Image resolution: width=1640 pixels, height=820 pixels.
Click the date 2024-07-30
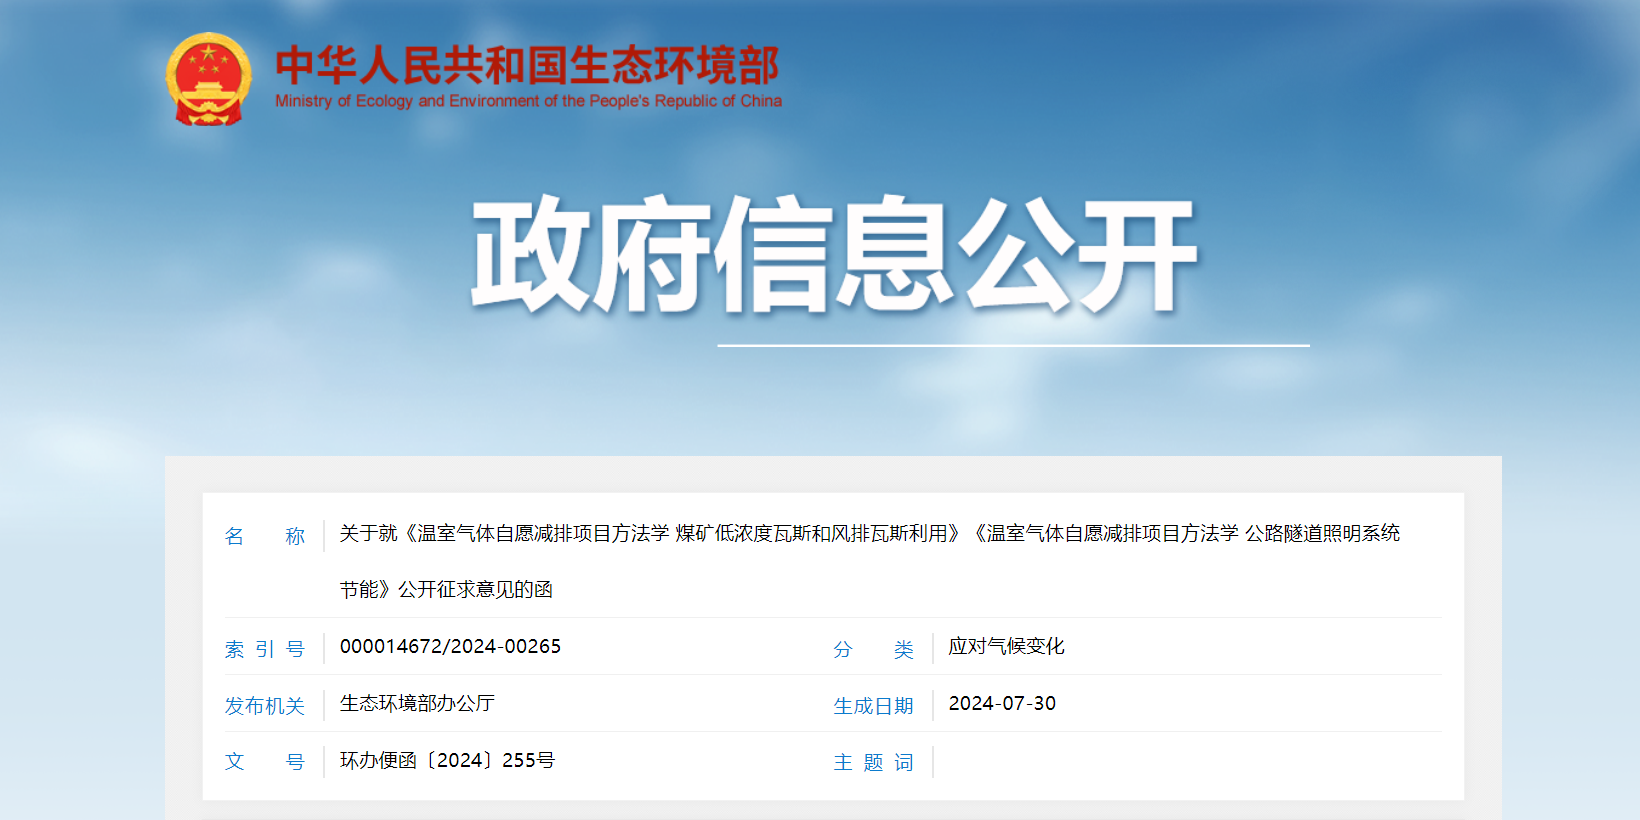coord(1002,704)
